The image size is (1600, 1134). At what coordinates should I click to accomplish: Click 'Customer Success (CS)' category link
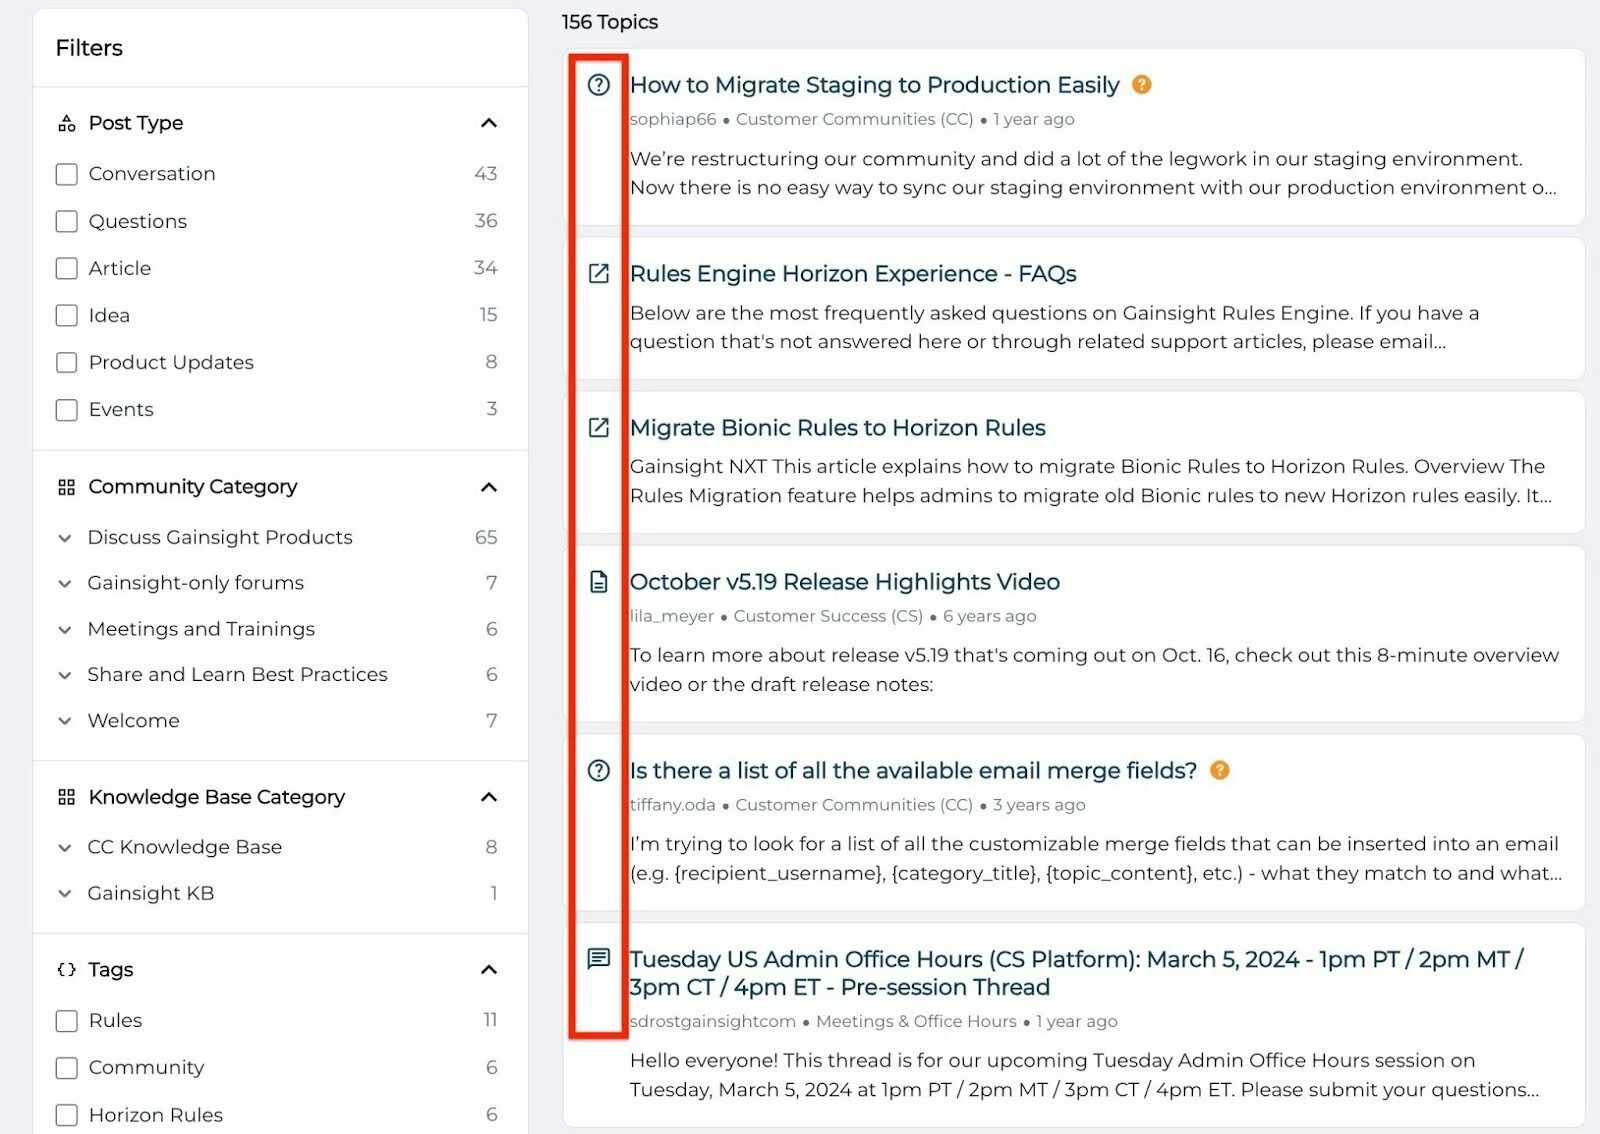pyautogui.click(x=828, y=616)
